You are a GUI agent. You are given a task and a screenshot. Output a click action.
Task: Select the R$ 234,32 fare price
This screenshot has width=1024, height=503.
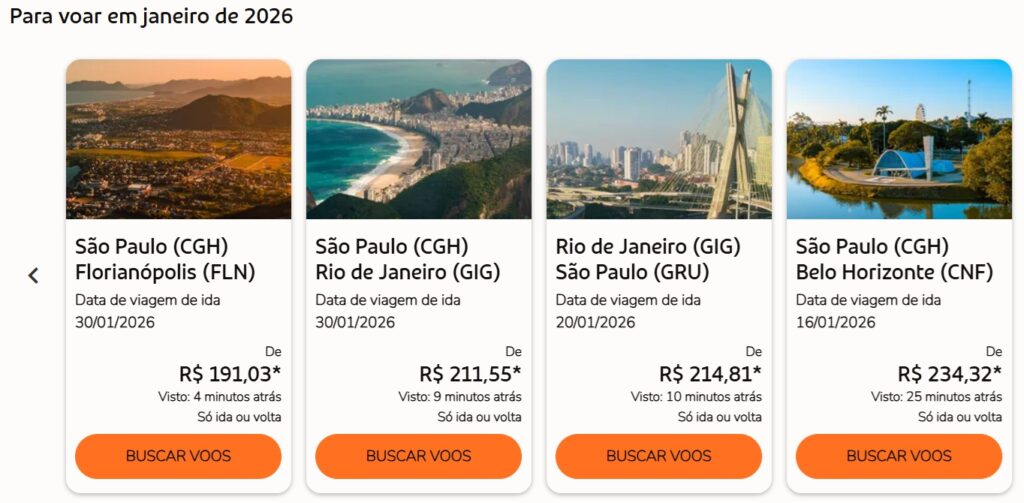[950, 374]
